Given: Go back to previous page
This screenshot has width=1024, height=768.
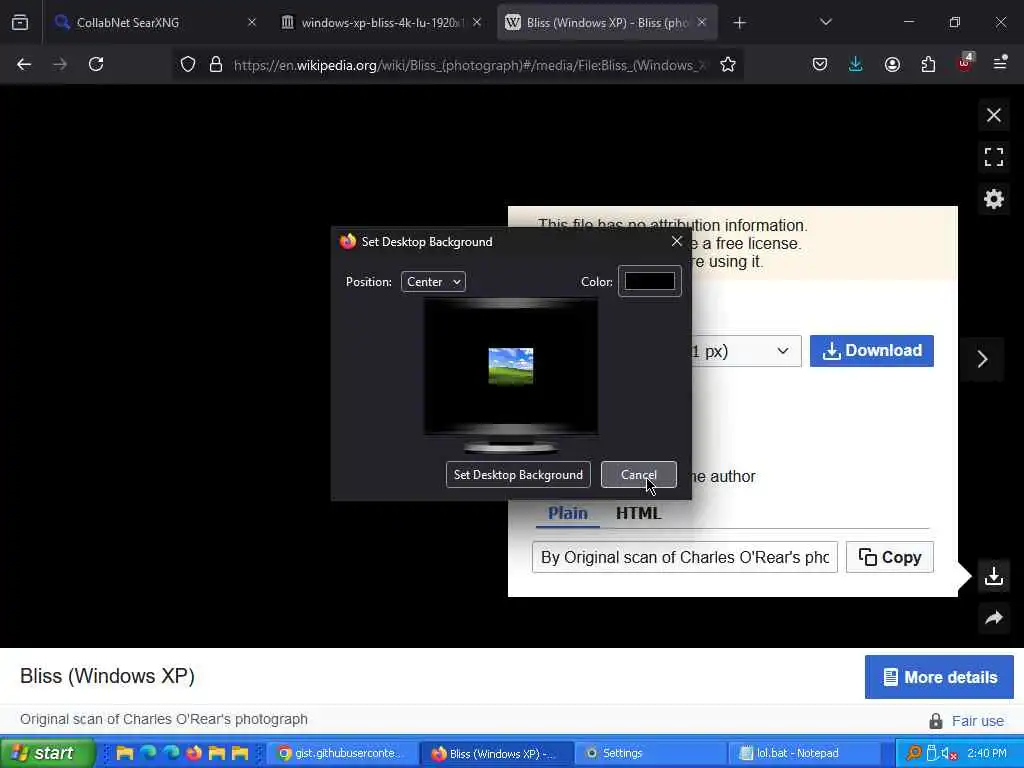Looking at the screenshot, I should point(24,64).
